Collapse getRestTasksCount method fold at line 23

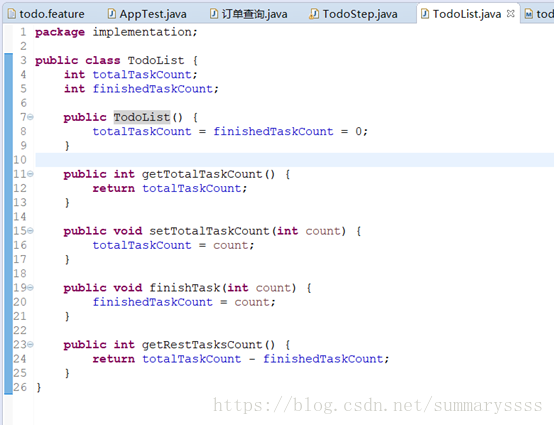[x=30, y=344]
